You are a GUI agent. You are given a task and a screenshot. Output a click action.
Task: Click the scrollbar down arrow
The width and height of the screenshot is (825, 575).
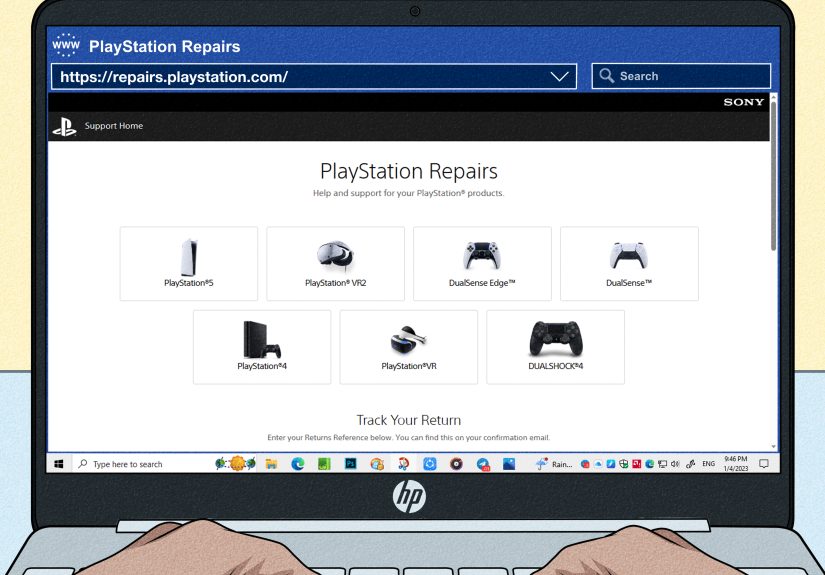[x=773, y=447]
